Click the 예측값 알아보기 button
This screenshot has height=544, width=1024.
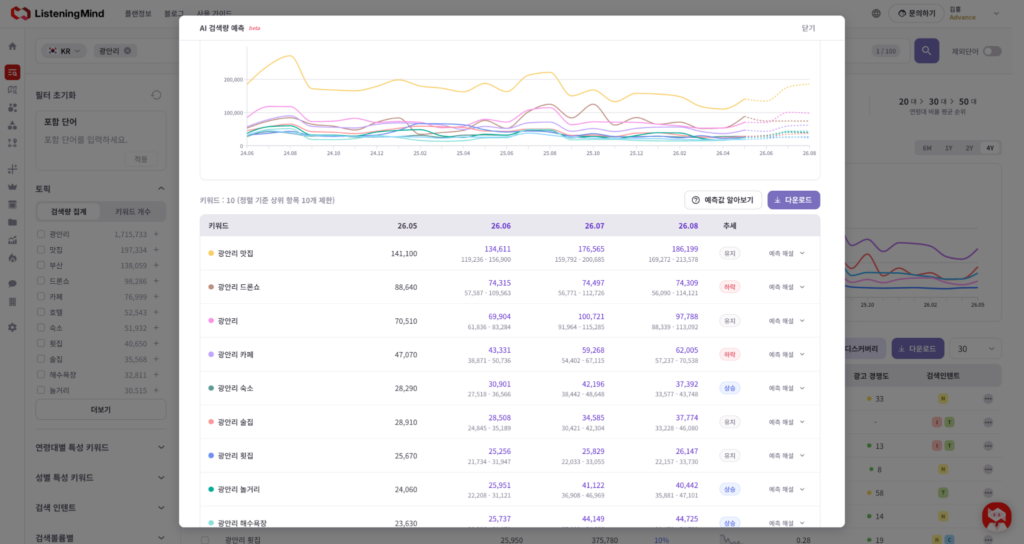(x=723, y=200)
